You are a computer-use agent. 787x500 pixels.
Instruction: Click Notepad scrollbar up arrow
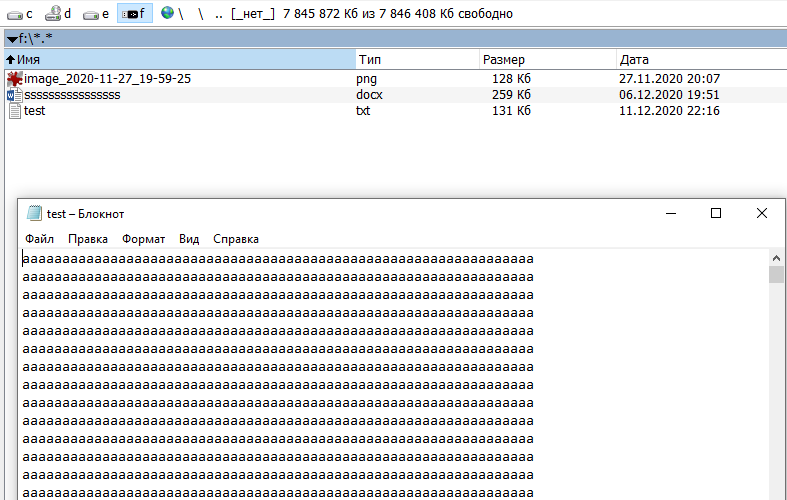(x=776, y=258)
